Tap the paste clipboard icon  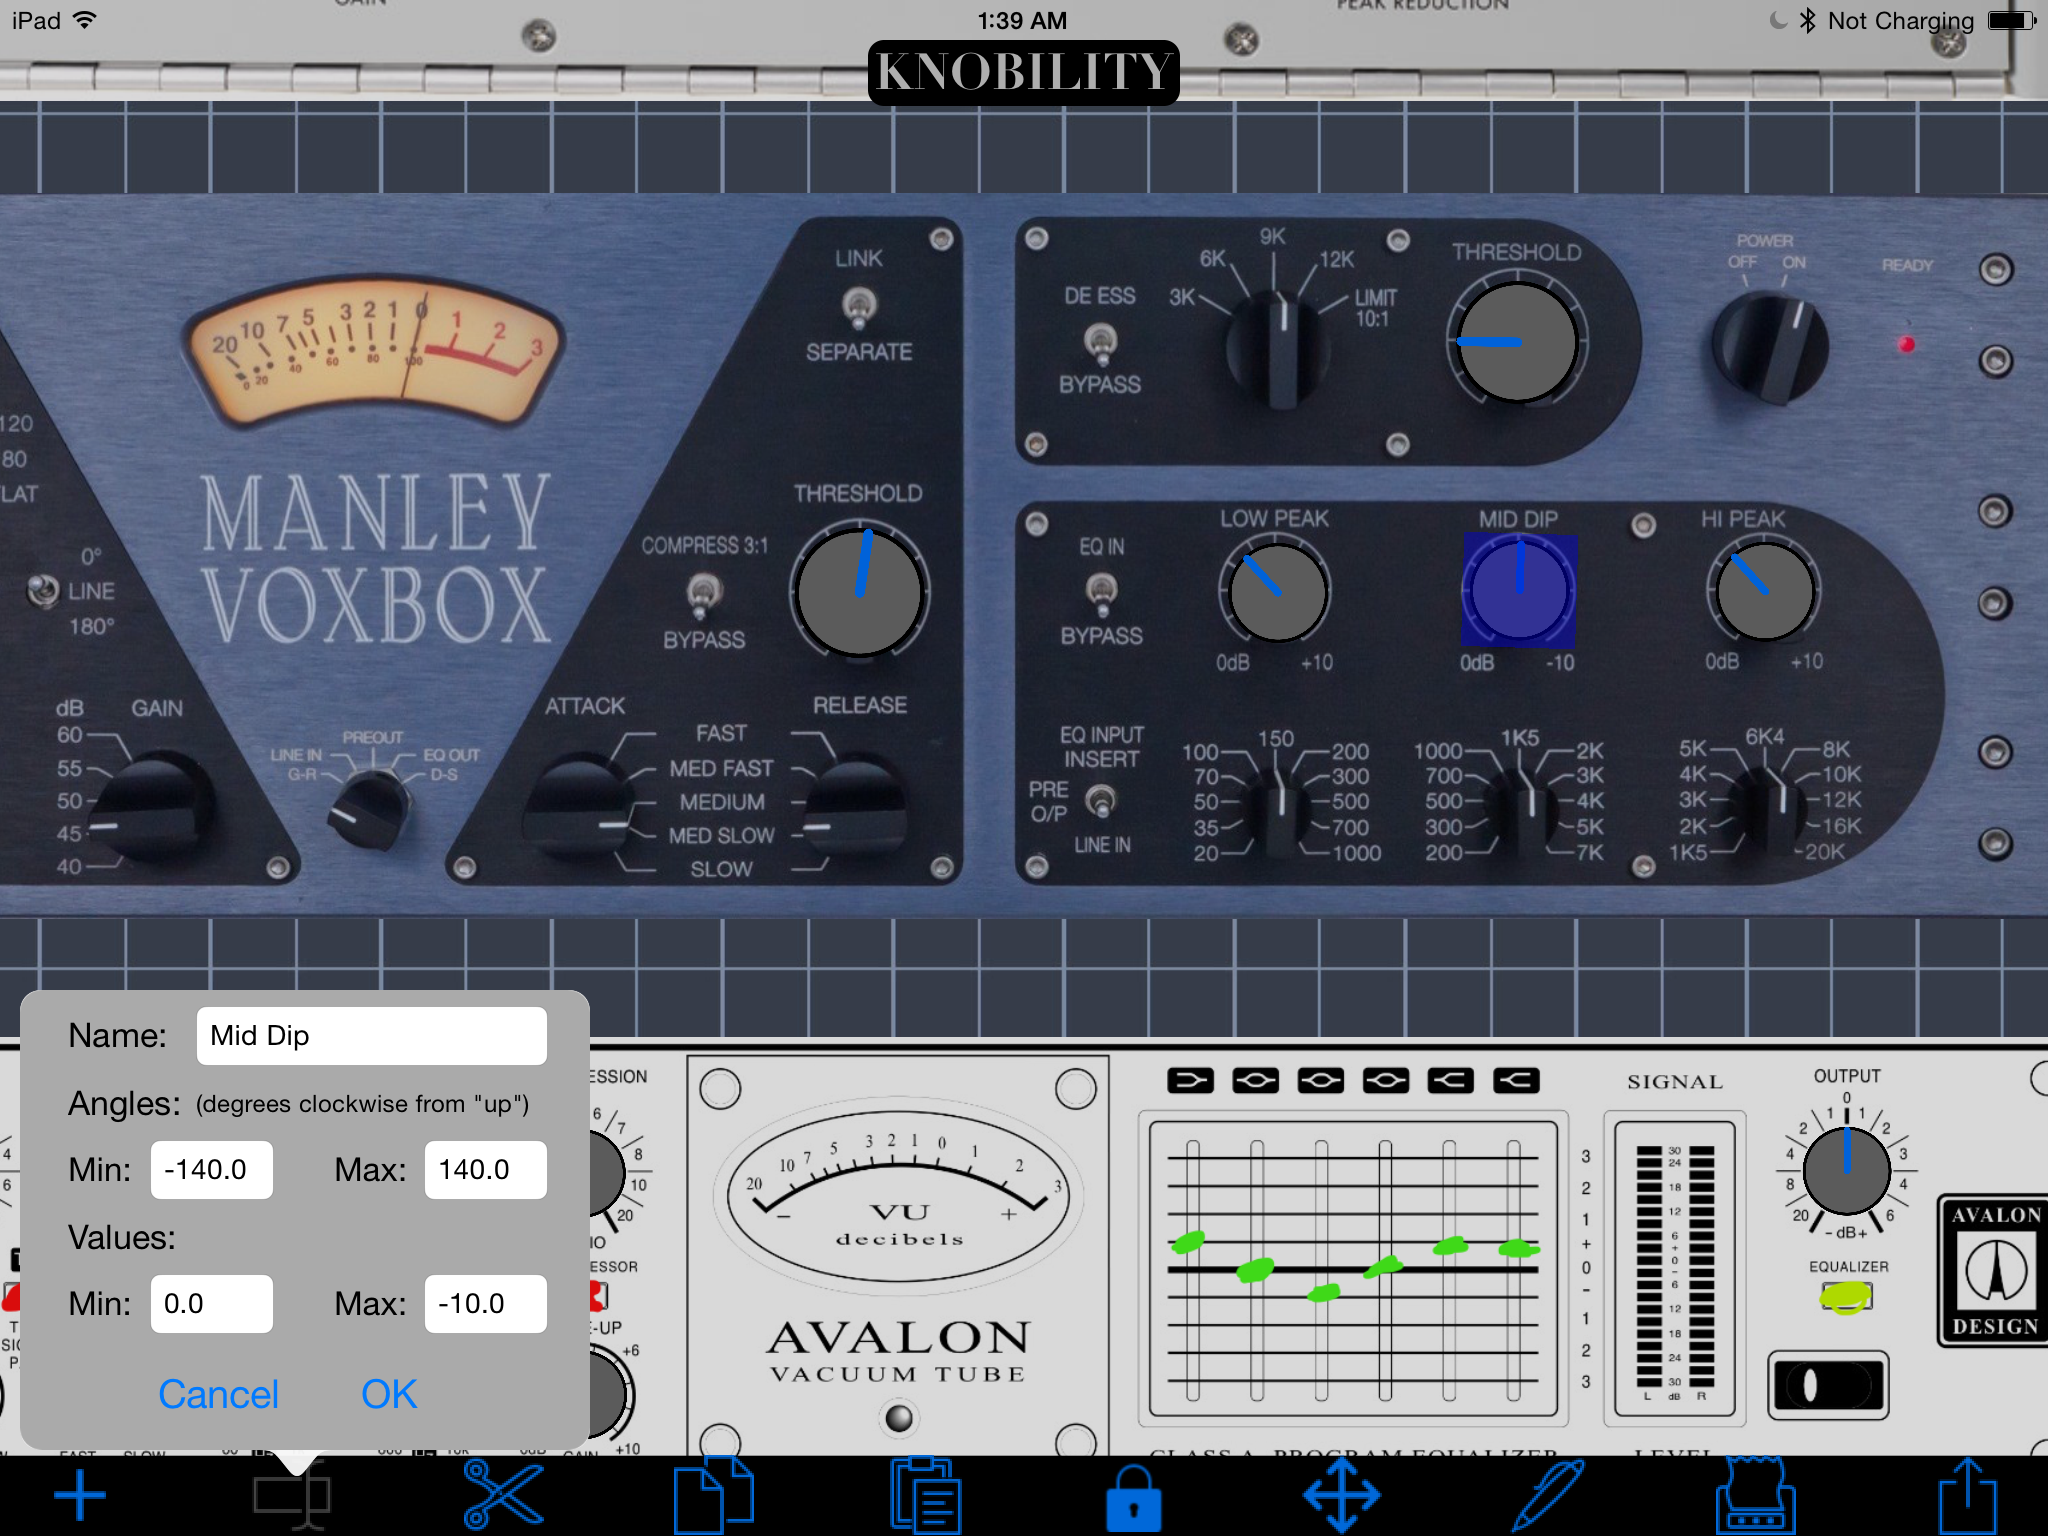[x=925, y=1496]
